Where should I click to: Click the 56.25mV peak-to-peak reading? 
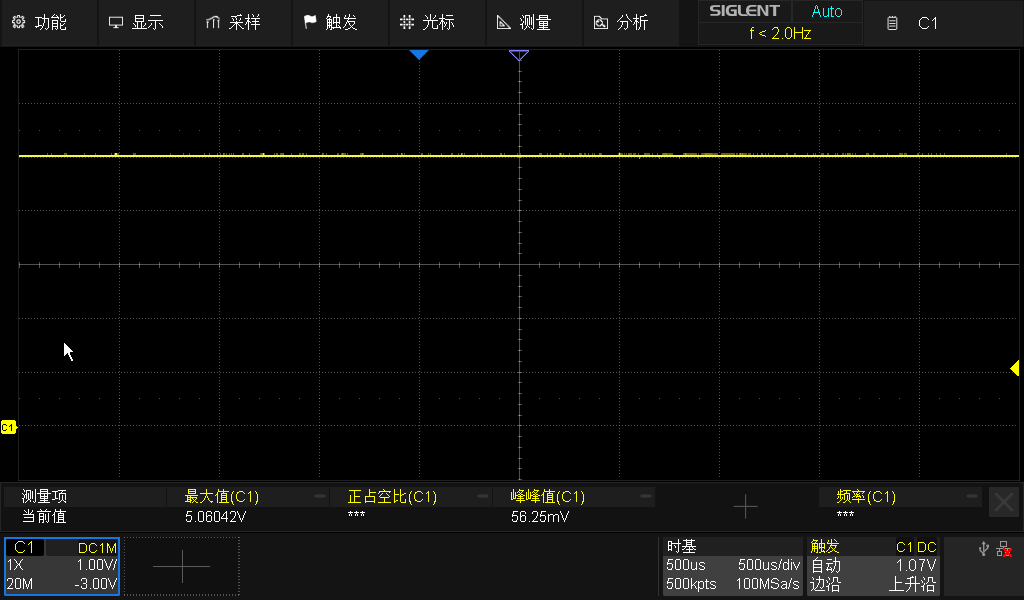[540, 517]
